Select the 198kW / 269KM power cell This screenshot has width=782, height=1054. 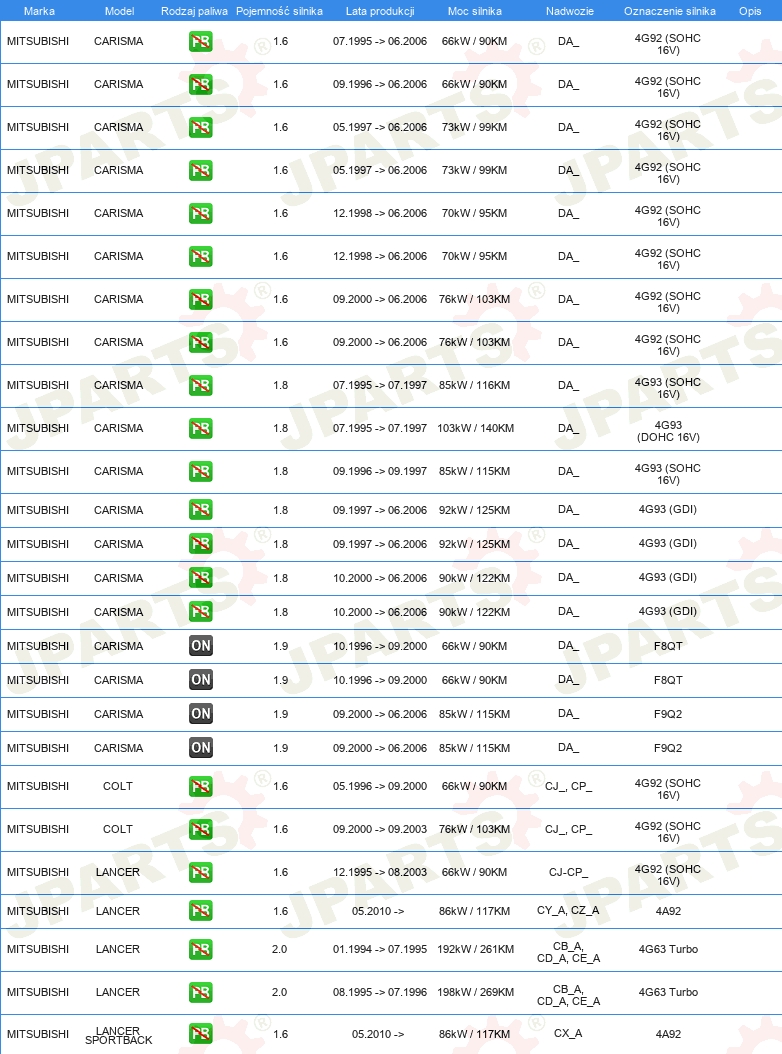(475, 992)
